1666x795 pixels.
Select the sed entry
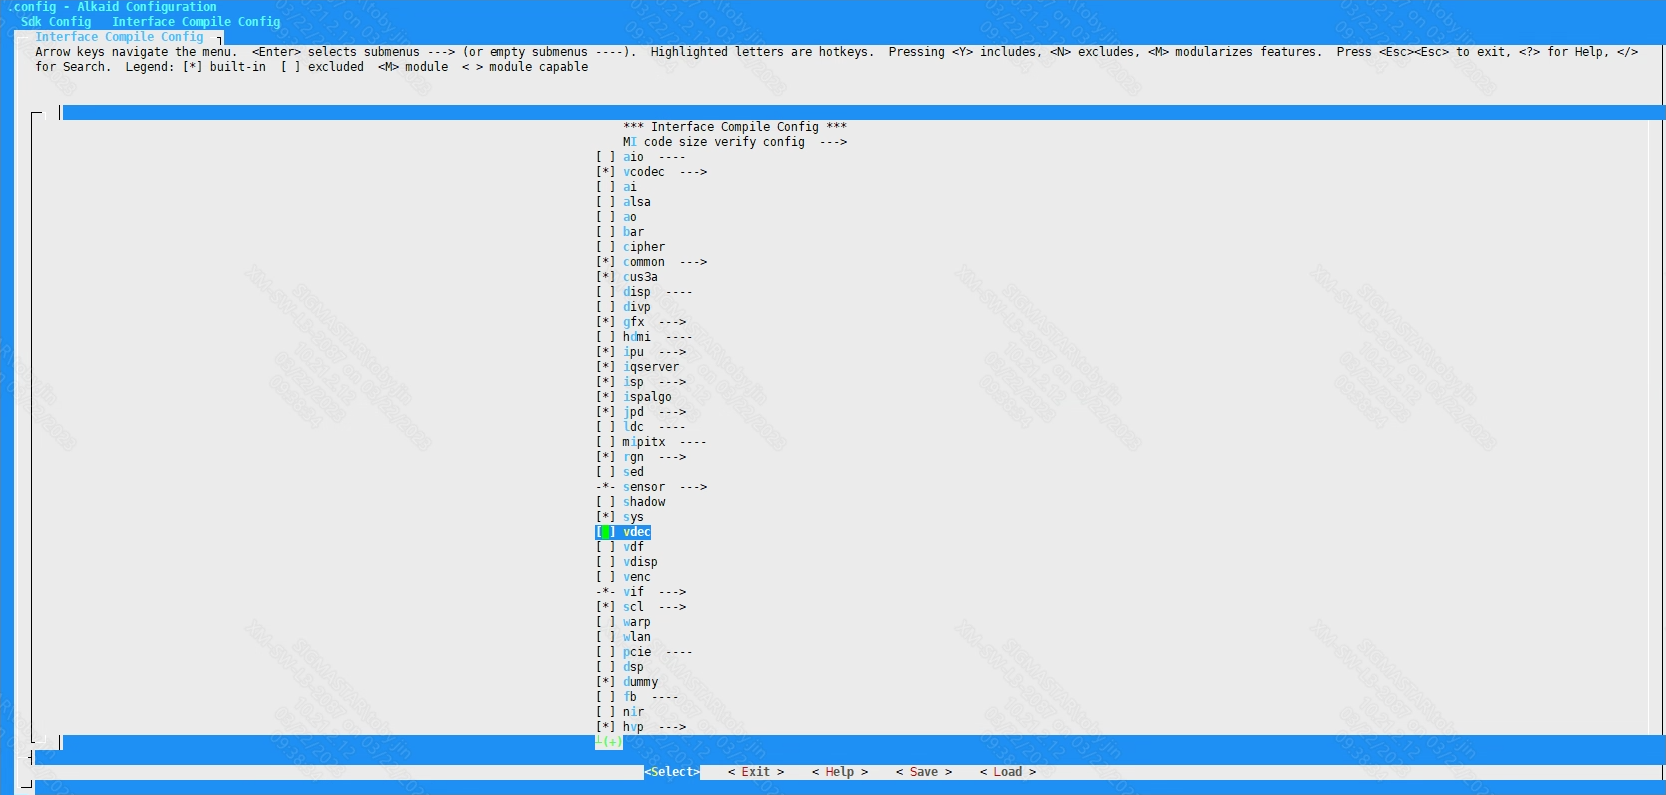tap(633, 472)
